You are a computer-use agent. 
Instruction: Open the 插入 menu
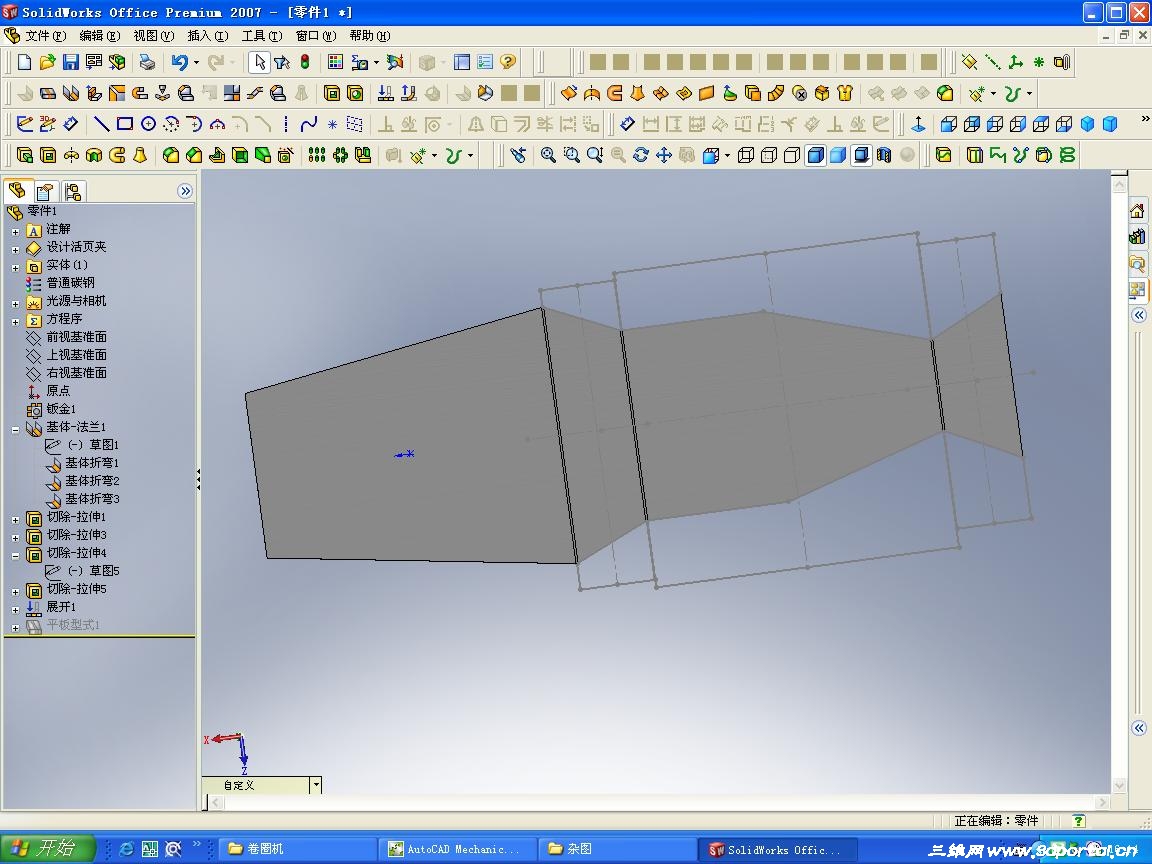click(x=208, y=35)
